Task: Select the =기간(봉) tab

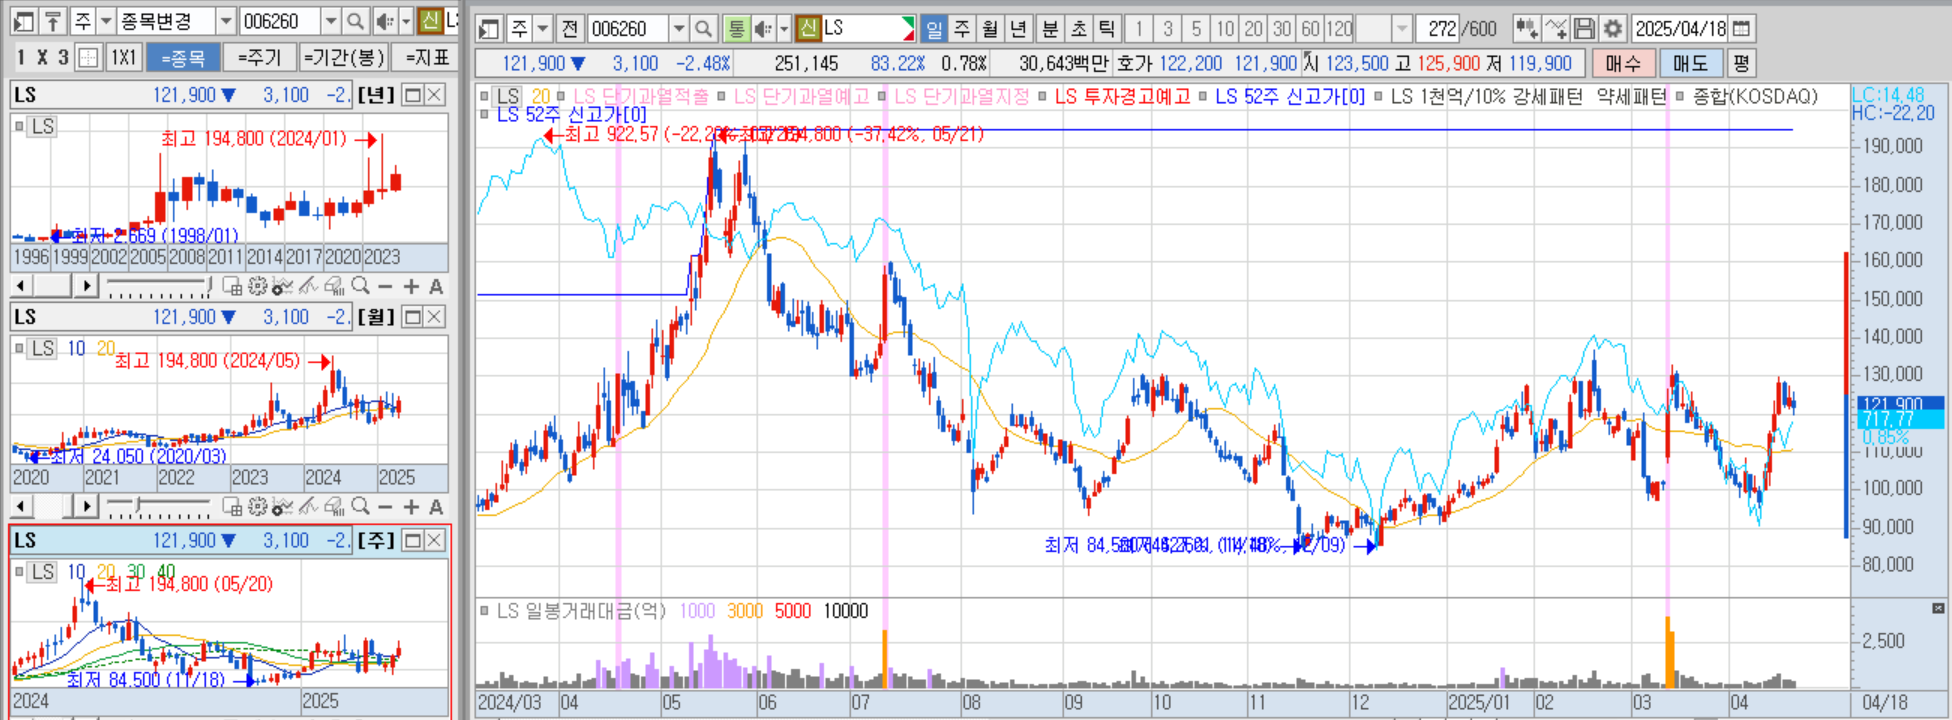Action: 343,58
